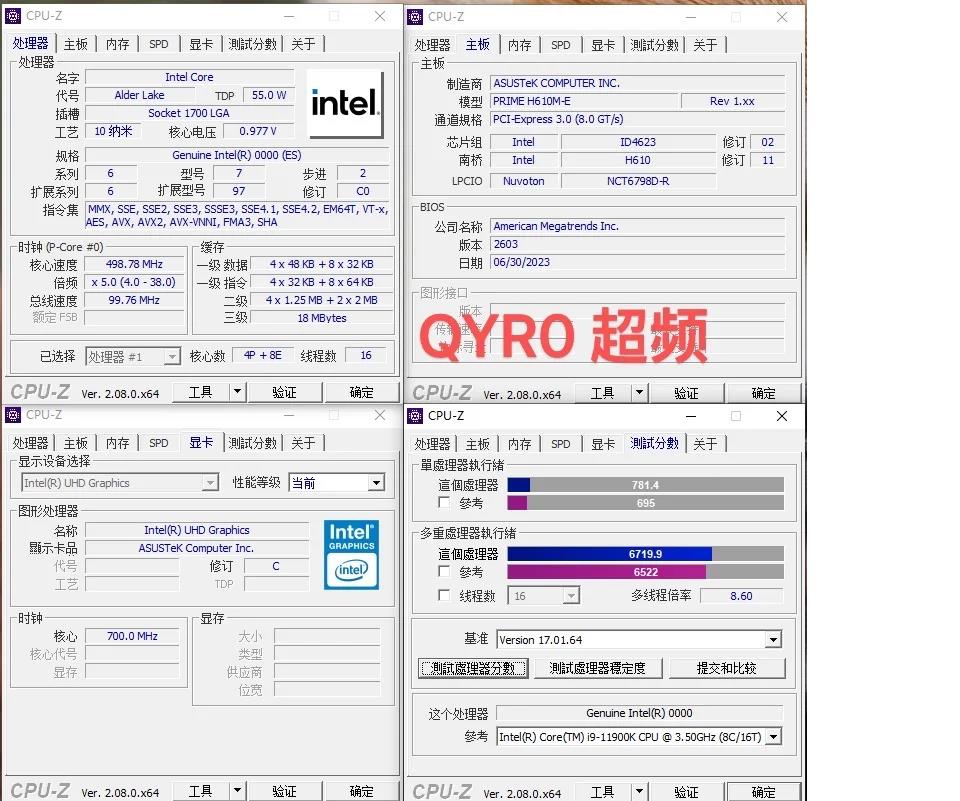Click the 名字 field showing Intel Core

tap(189, 77)
